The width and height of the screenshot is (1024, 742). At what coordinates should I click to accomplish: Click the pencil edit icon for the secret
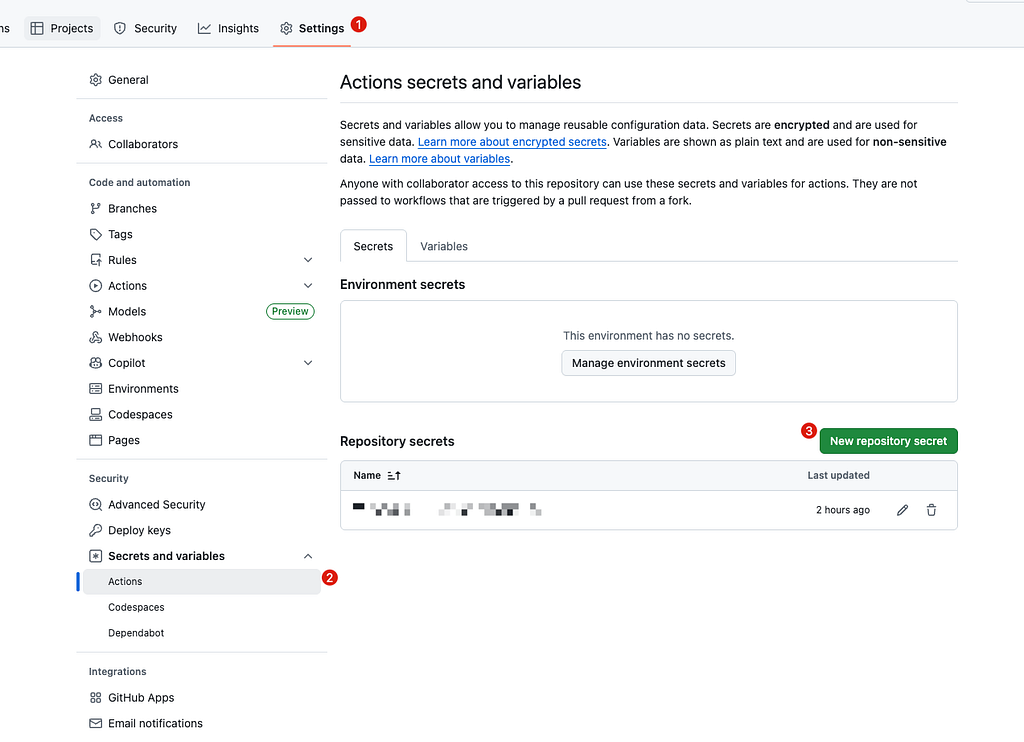pyautogui.click(x=902, y=510)
